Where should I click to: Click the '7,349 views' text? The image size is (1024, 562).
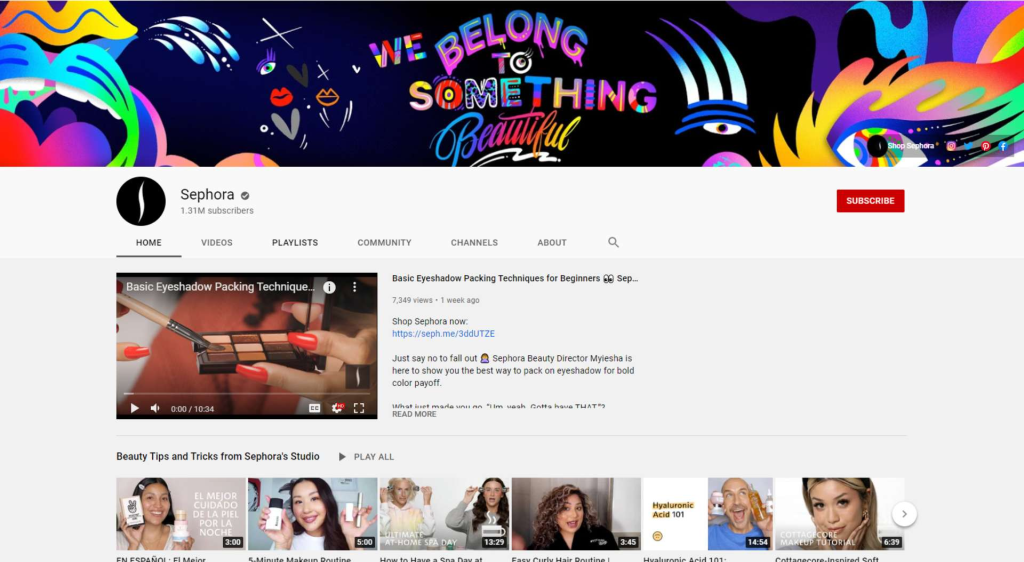[x=412, y=300]
